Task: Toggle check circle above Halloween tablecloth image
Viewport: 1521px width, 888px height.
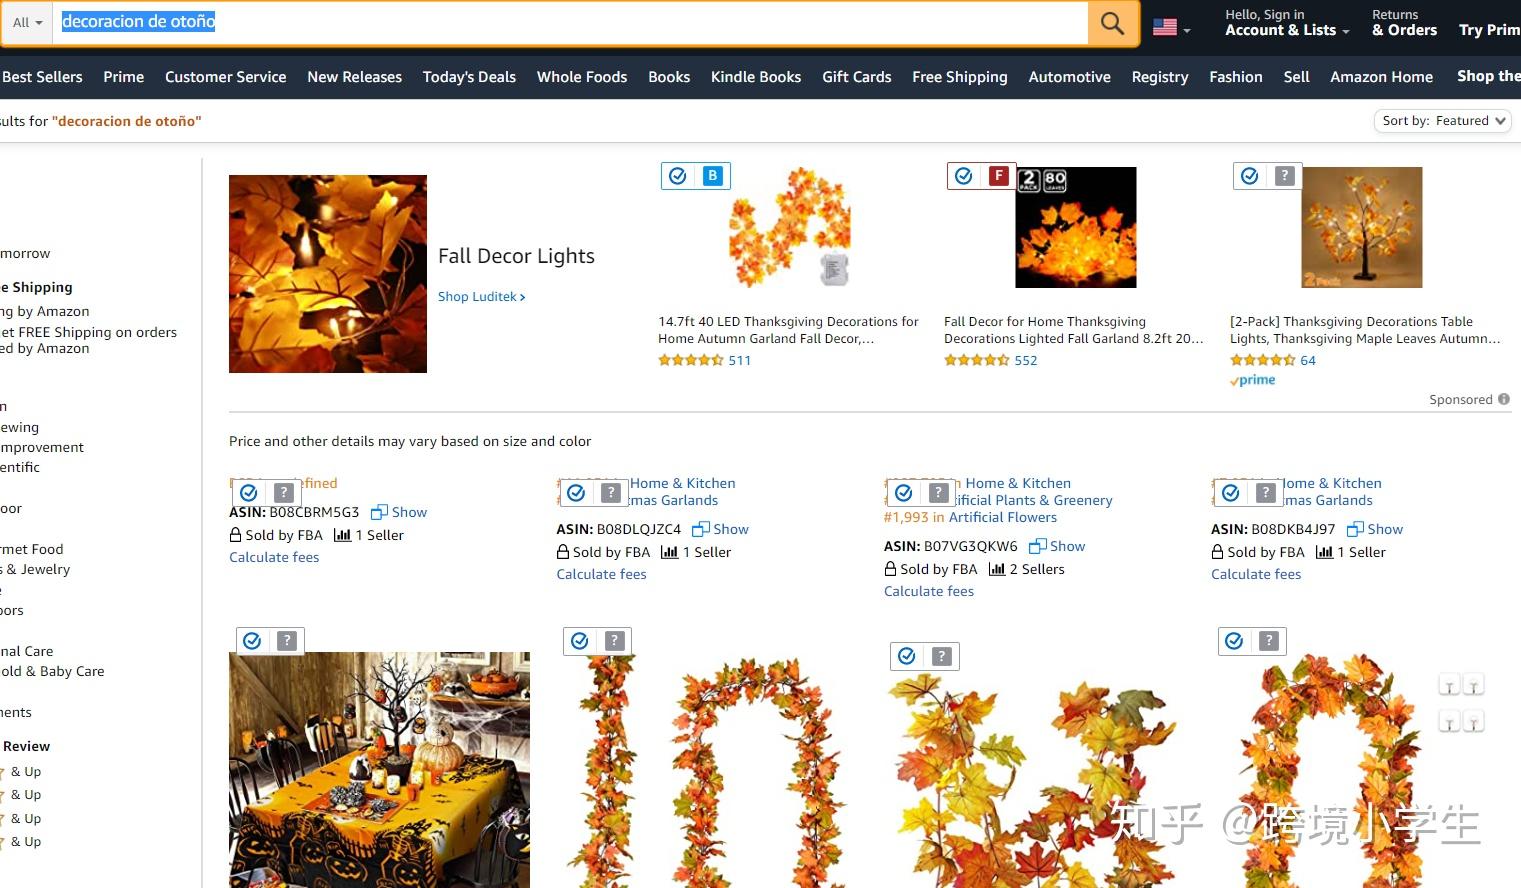Action: pos(252,641)
